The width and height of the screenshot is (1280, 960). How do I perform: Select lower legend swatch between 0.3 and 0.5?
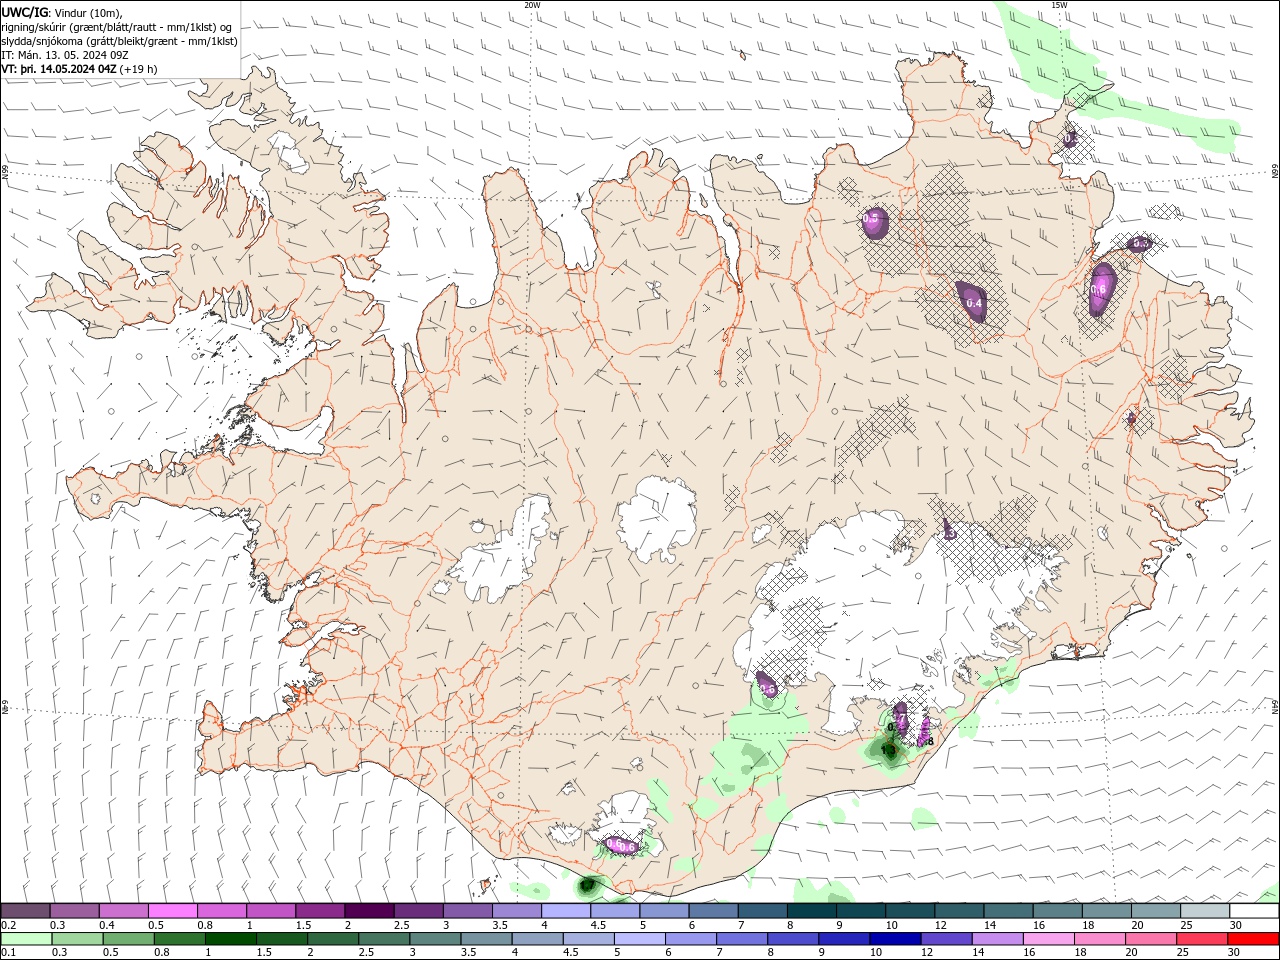coord(79,939)
